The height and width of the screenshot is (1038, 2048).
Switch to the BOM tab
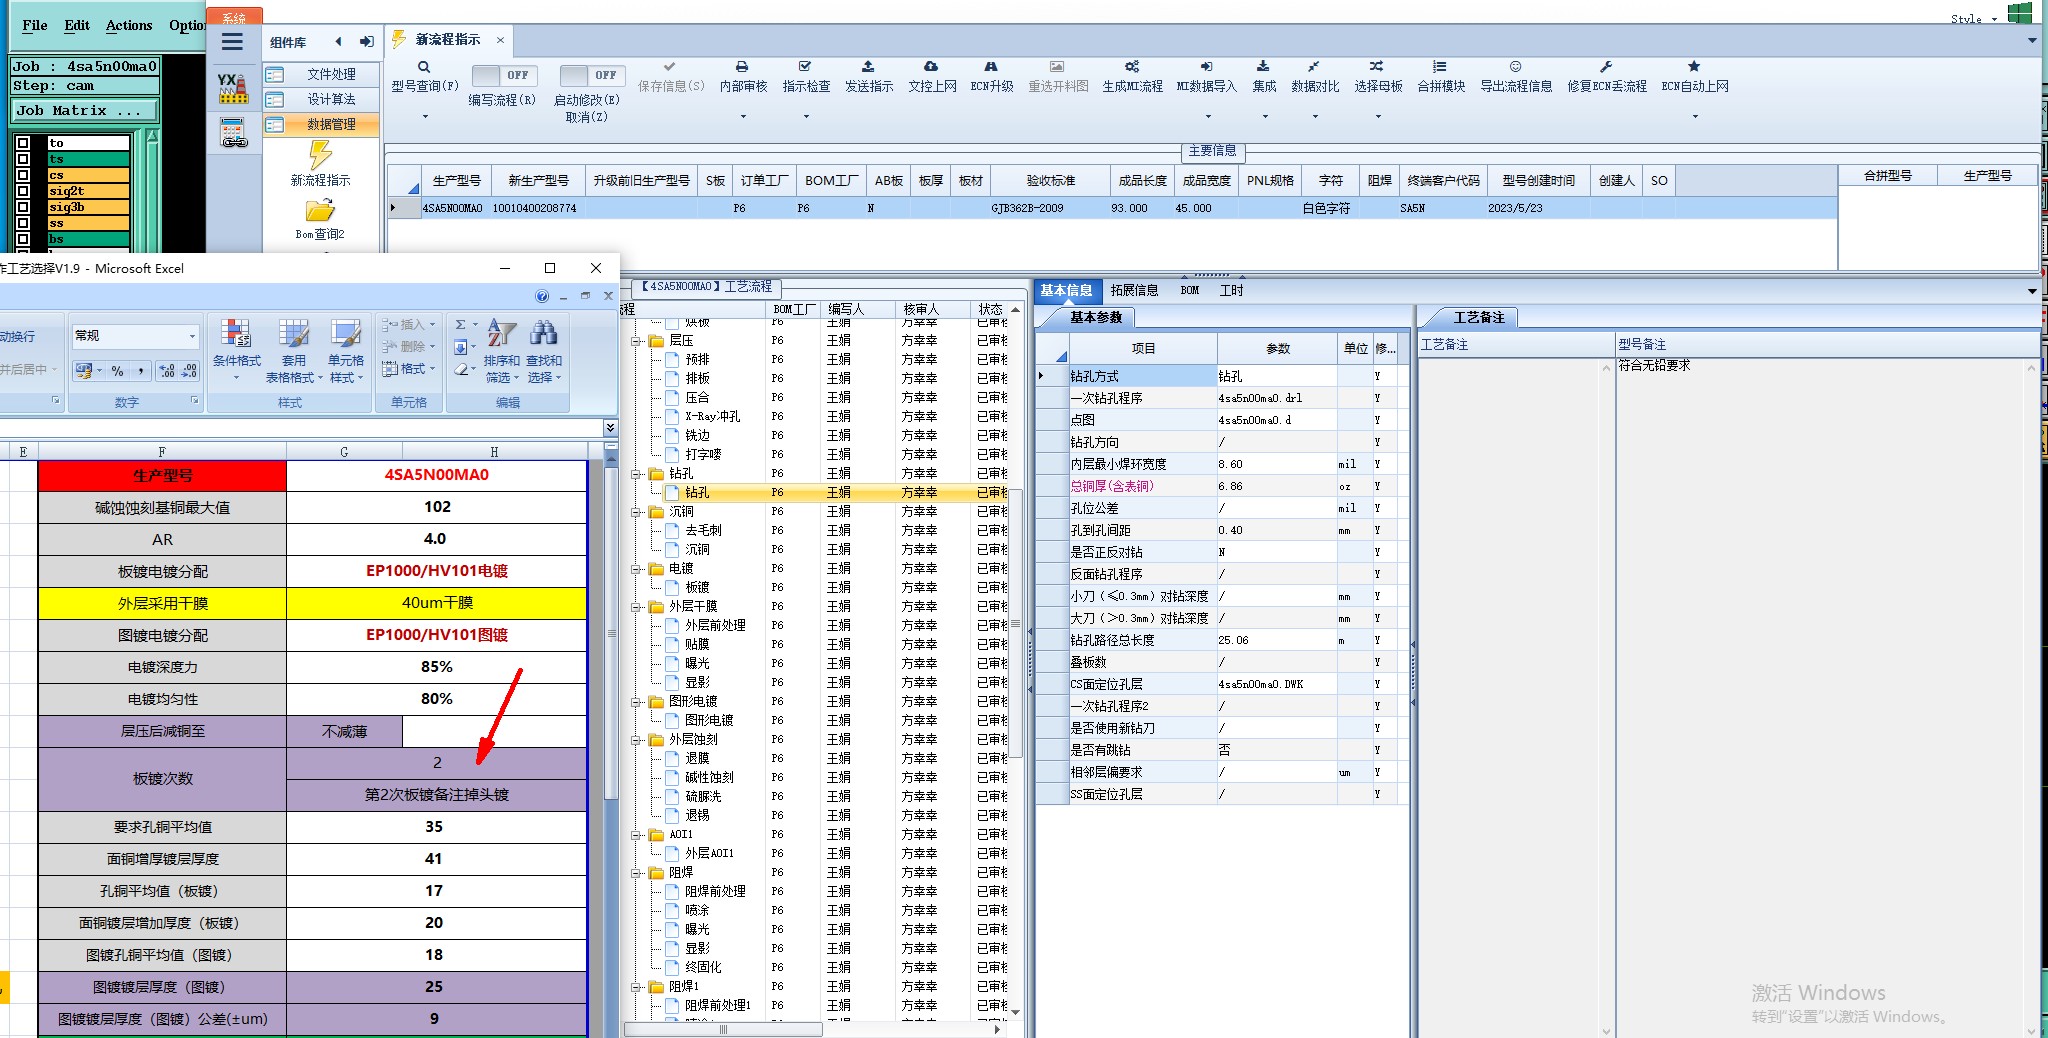(x=1189, y=290)
